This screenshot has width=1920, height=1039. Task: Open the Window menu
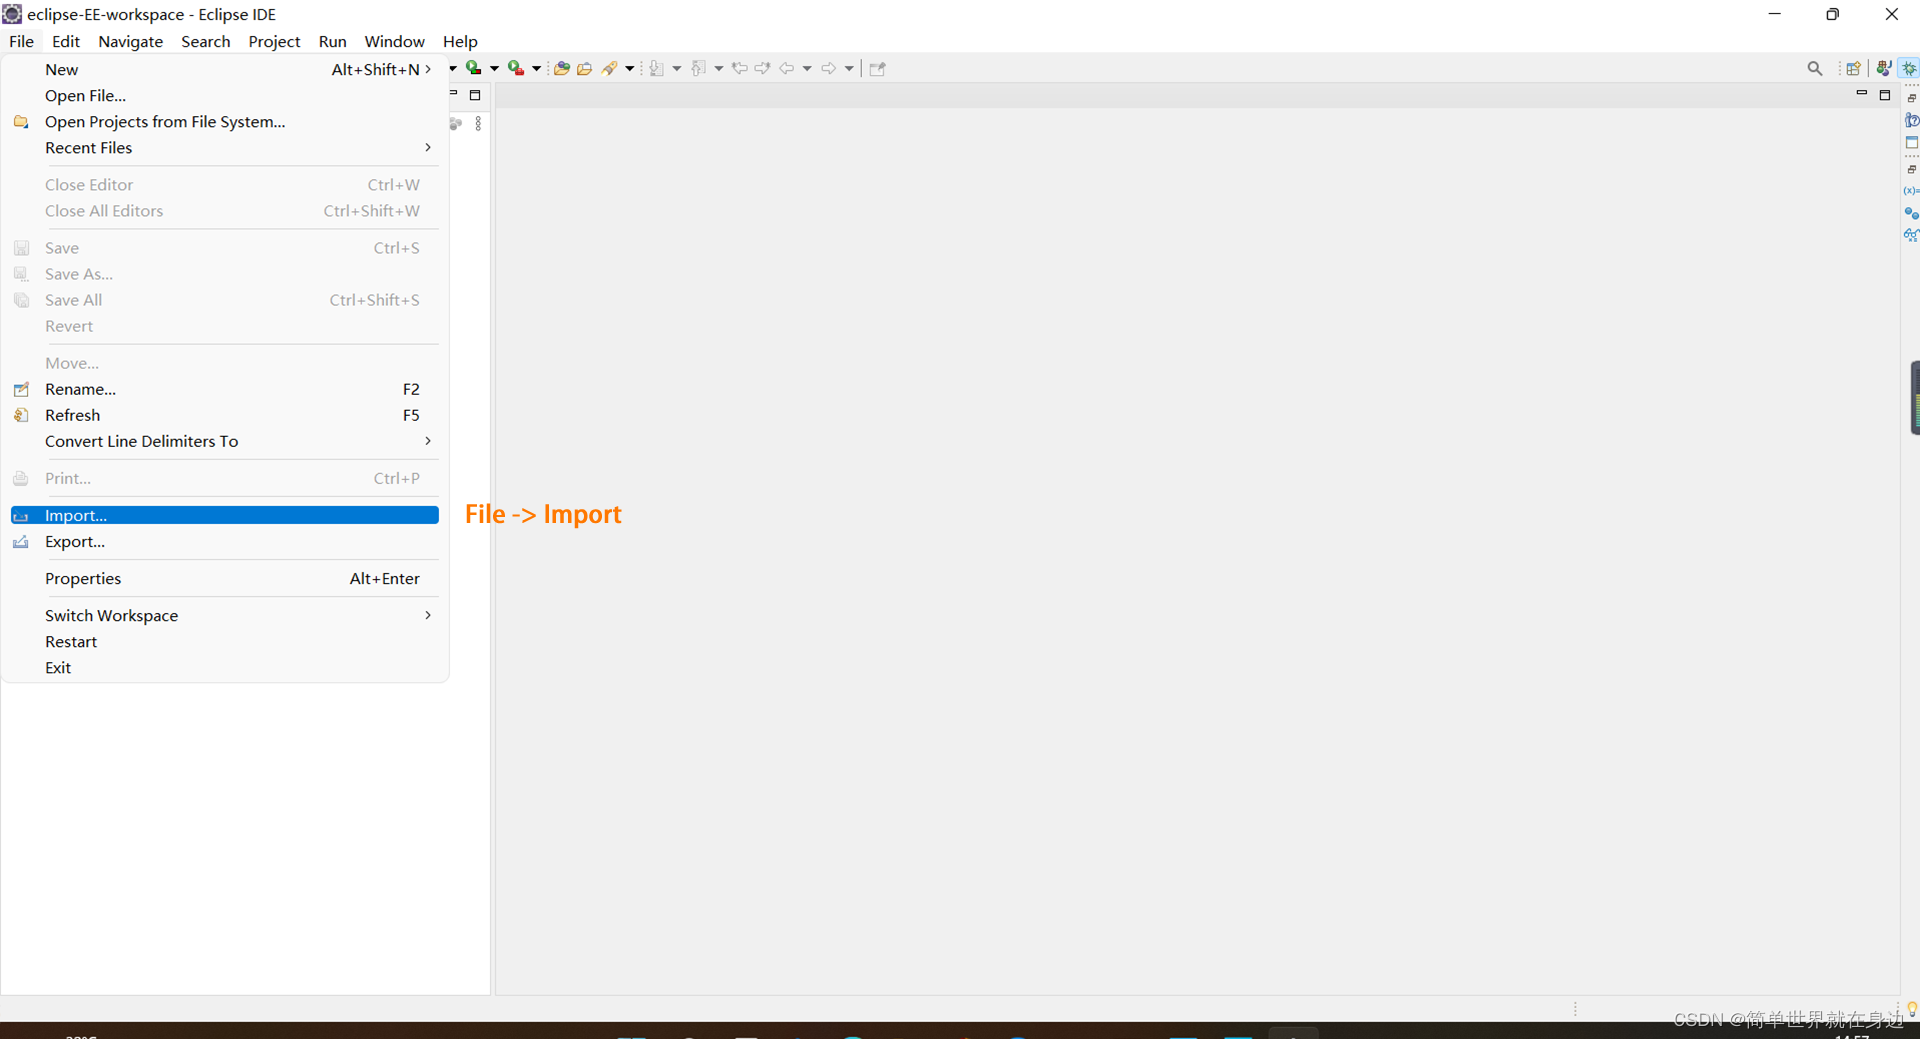394,41
